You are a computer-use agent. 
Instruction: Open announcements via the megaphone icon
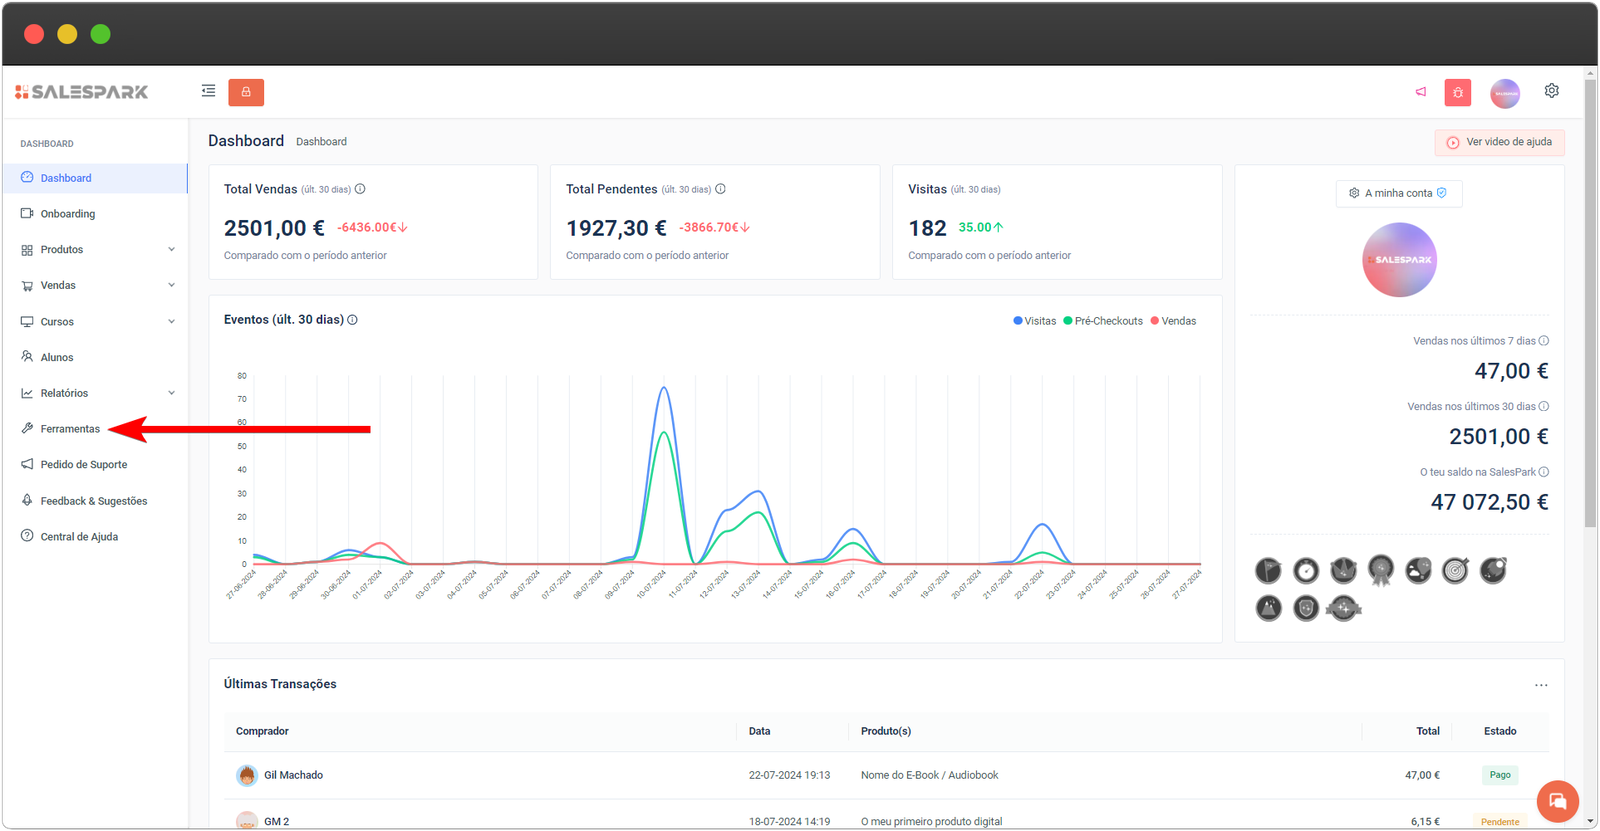tap(1420, 92)
